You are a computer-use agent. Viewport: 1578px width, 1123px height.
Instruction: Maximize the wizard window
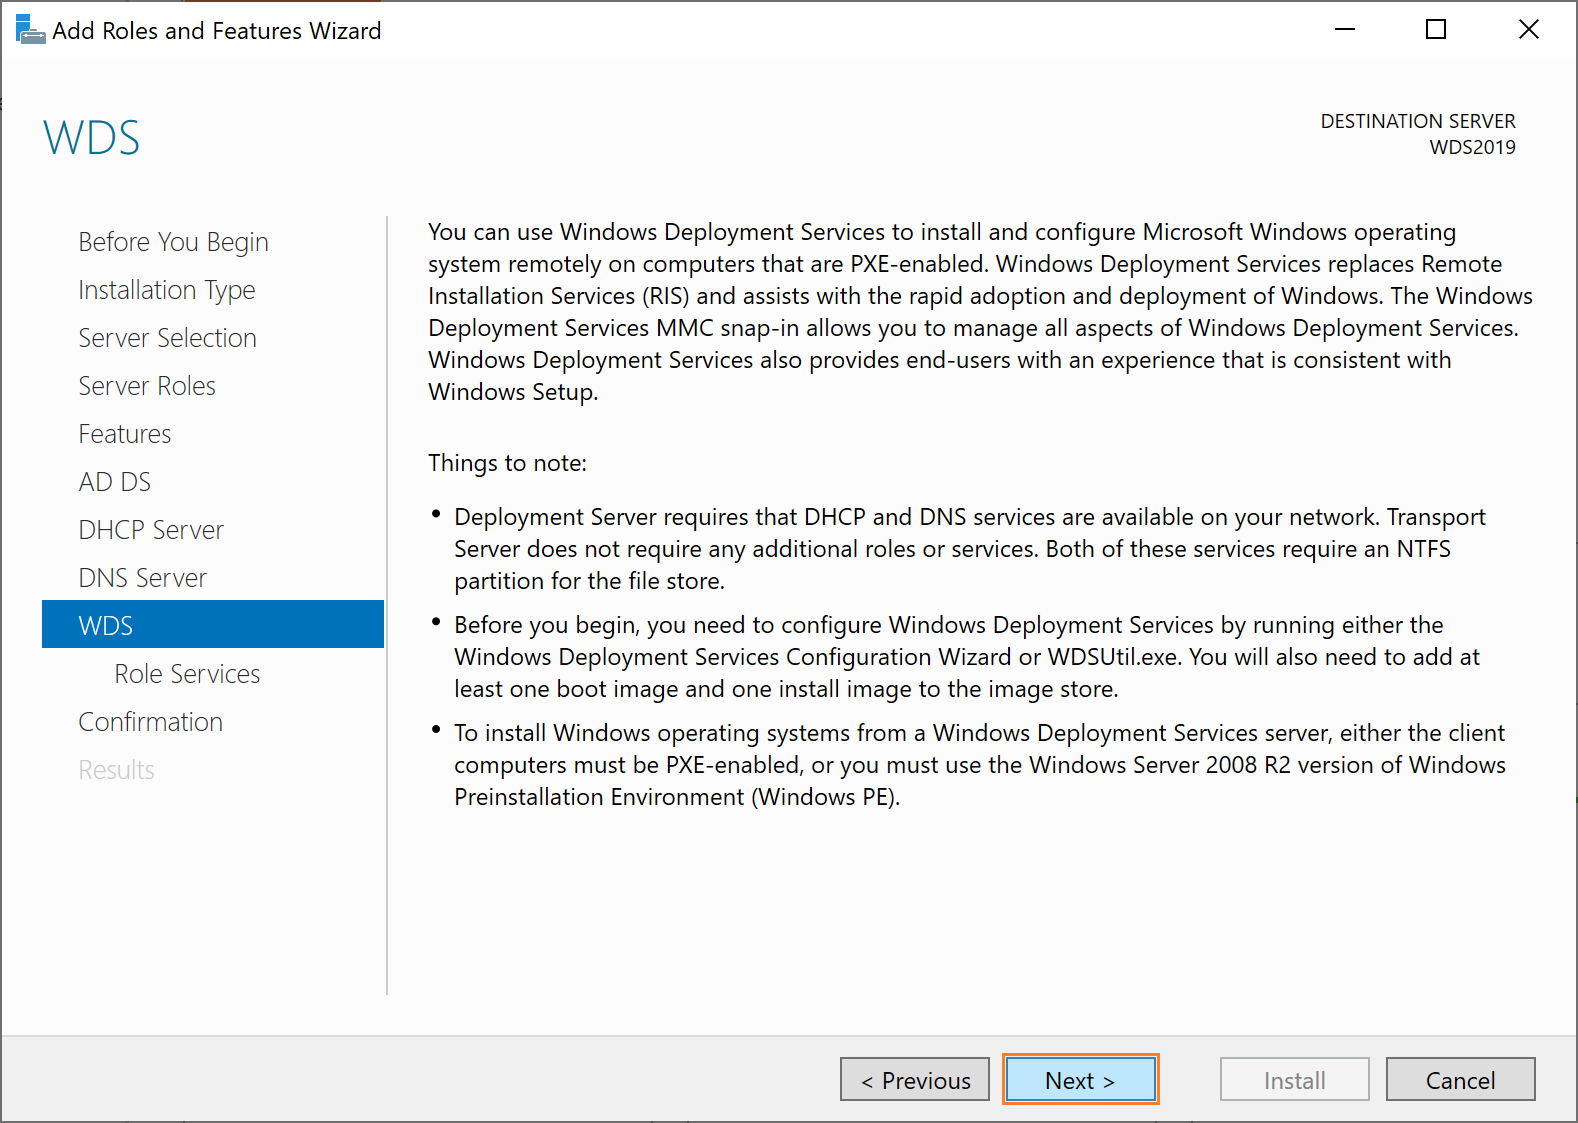pos(1436,30)
